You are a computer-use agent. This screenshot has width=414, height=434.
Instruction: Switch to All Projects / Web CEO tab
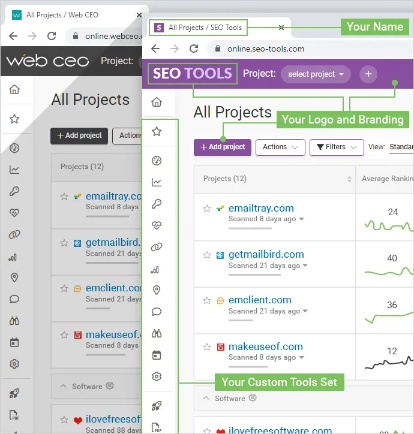click(62, 15)
